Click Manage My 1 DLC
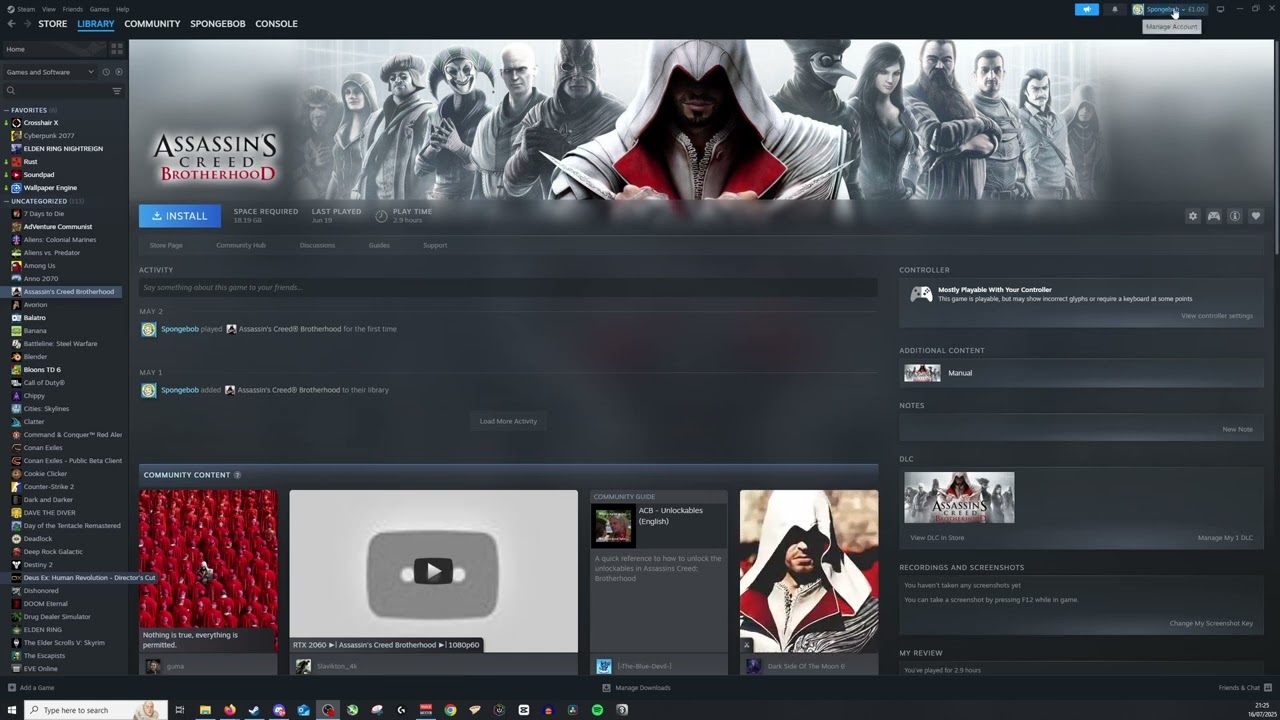 click(1225, 538)
